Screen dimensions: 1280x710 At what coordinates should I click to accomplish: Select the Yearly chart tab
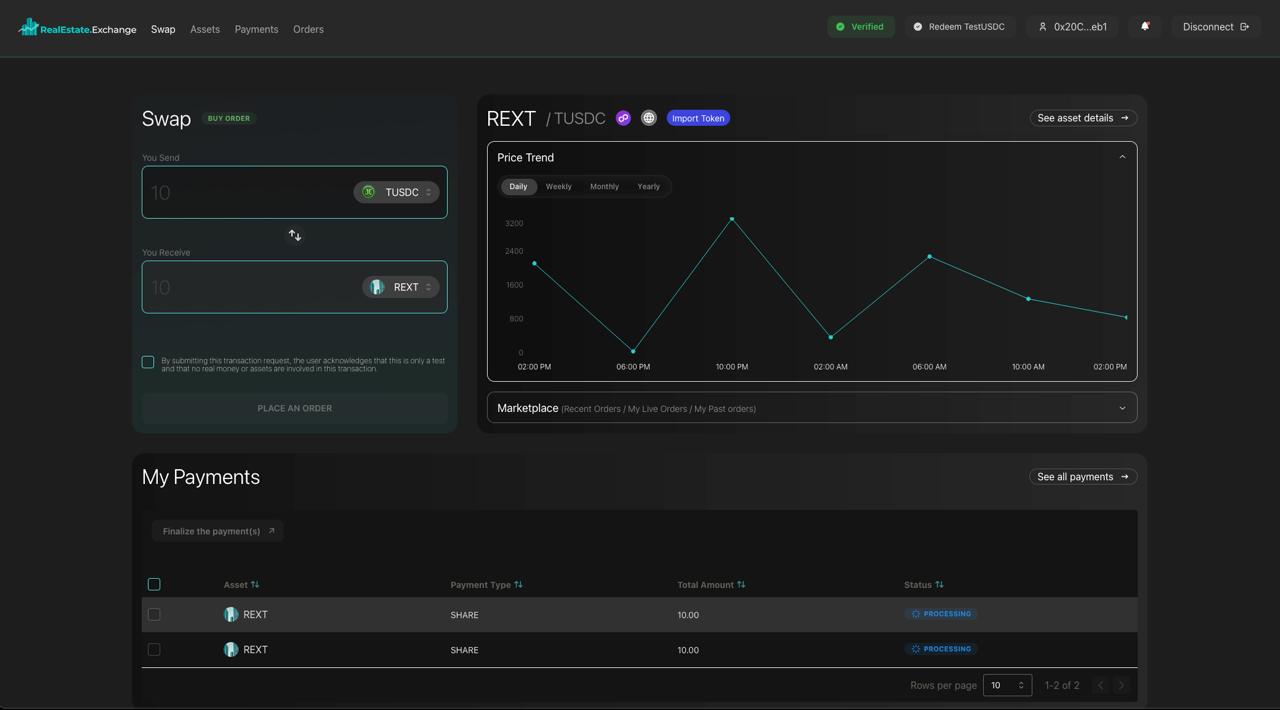pyautogui.click(x=649, y=187)
